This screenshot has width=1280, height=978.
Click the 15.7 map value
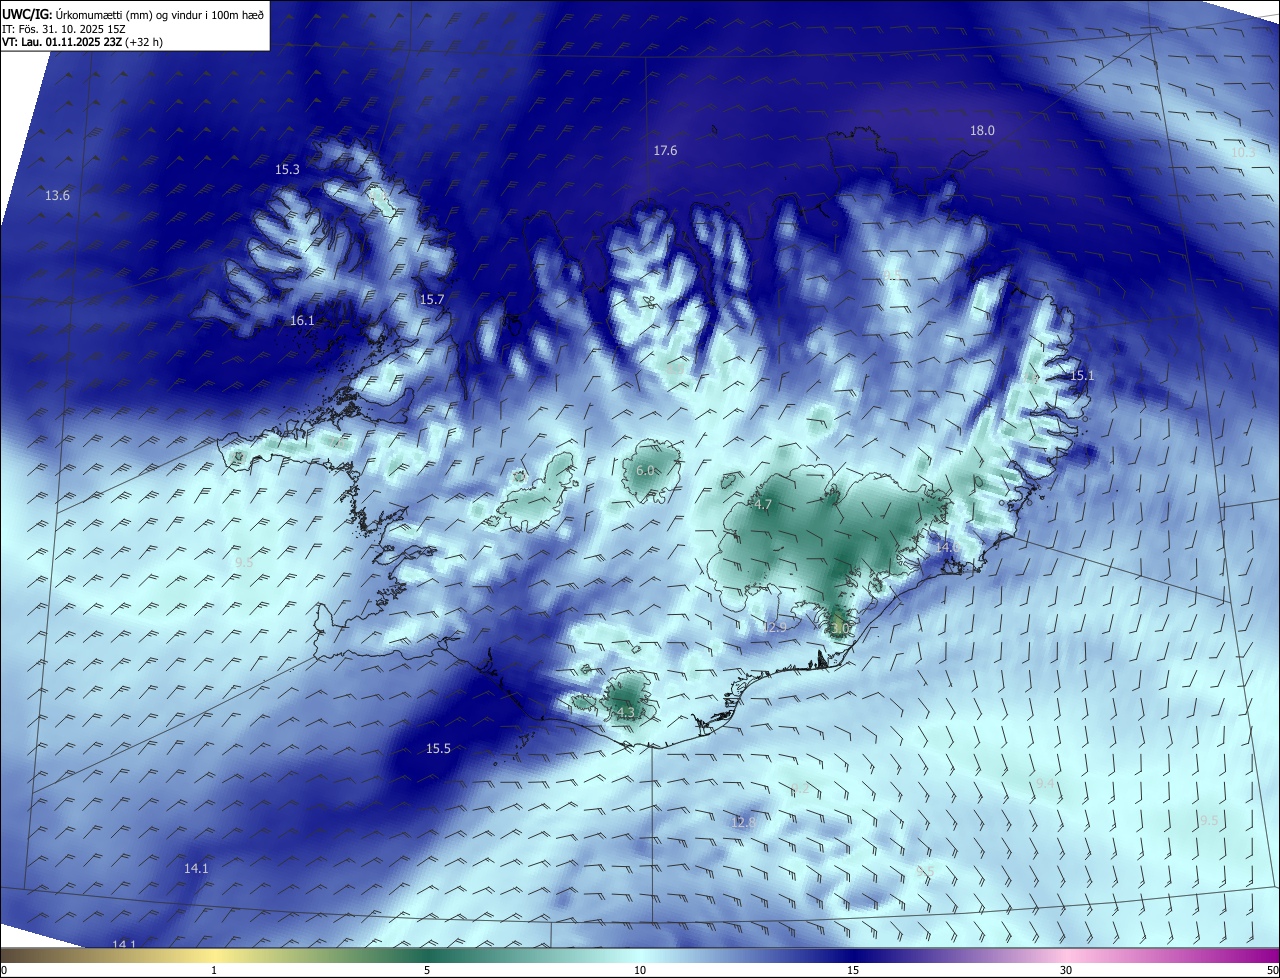tap(432, 299)
